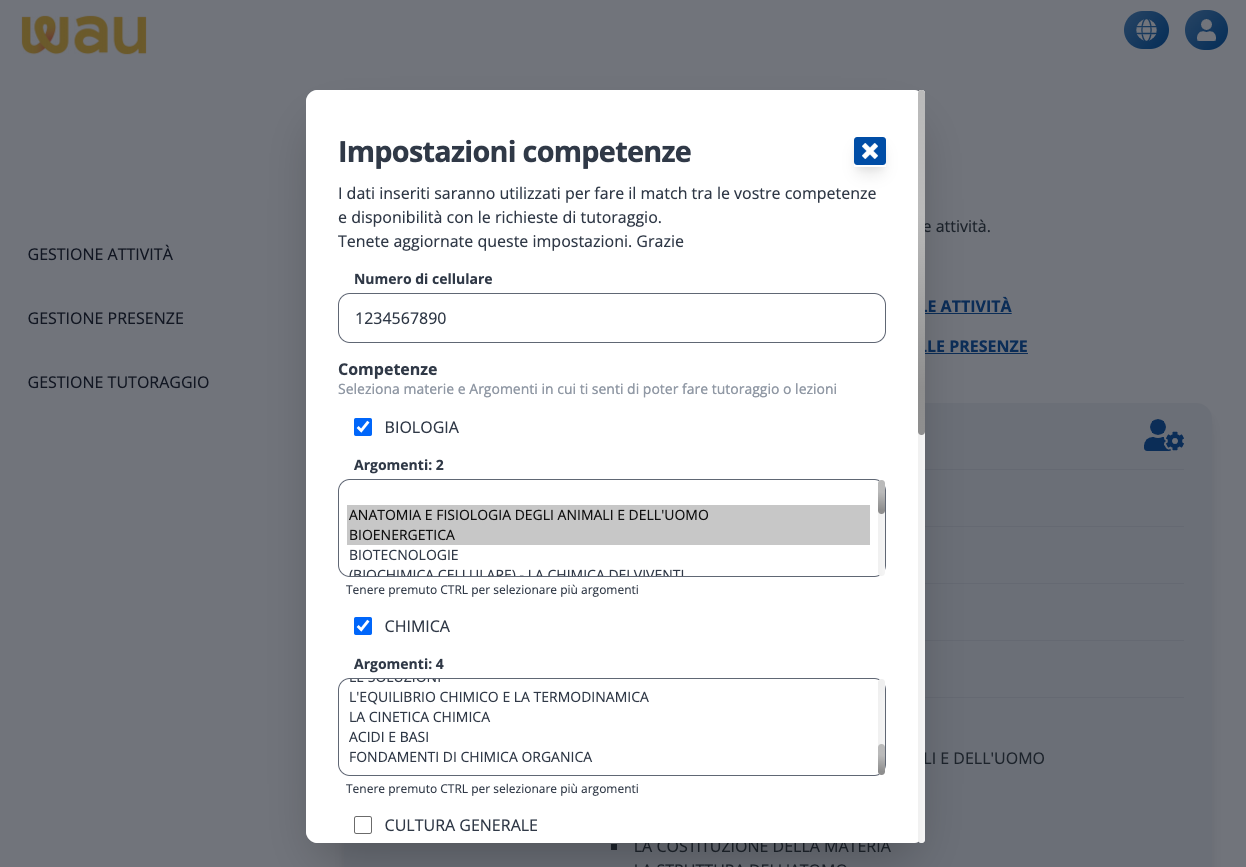Open GESTIONE ATTIVITÀ menu item
Image resolution: width=1246 pixels, height=867 pixels.
point(100,255)
